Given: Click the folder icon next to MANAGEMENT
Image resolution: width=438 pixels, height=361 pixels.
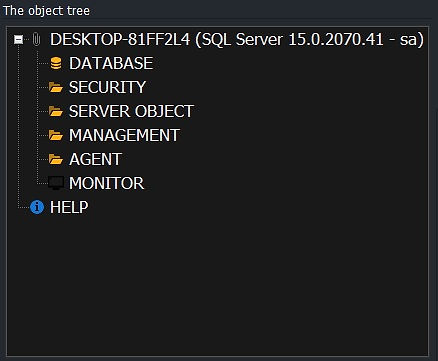Looking at the screenshot, I should click(x=56, y=135).
